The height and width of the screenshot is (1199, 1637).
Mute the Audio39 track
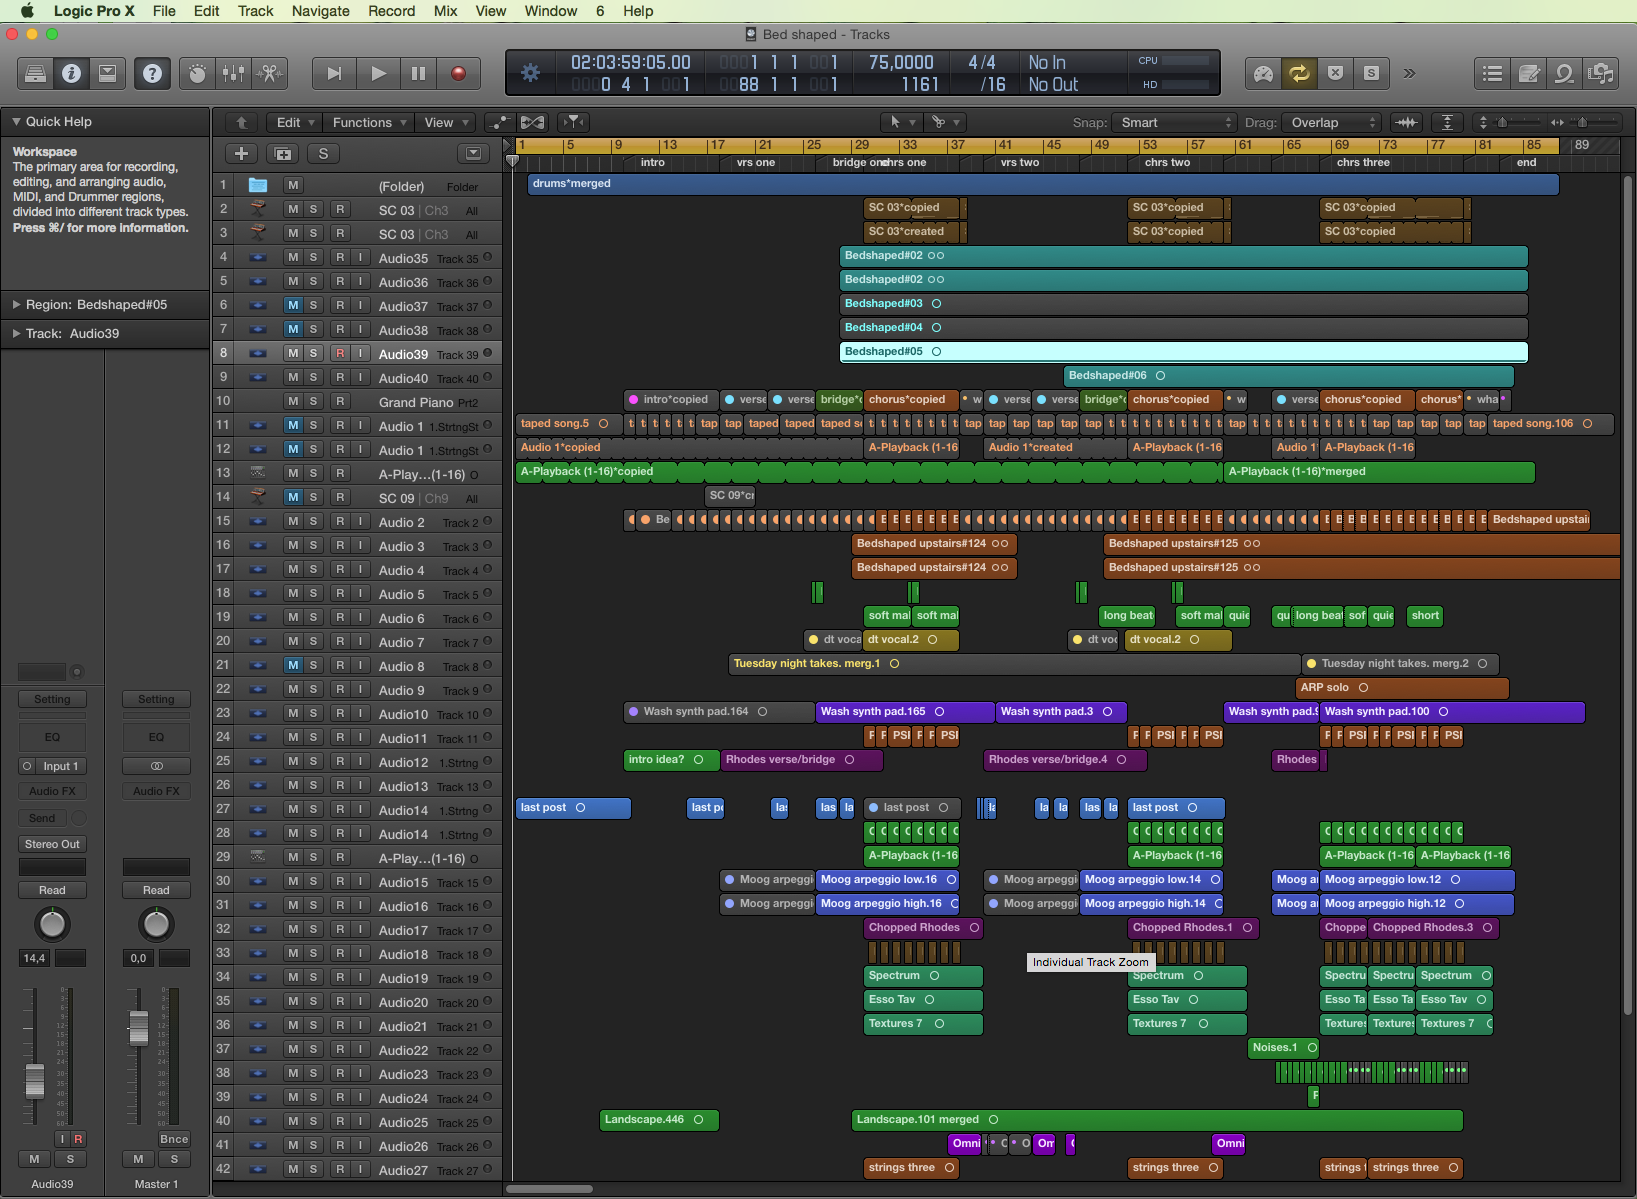tap(293, 353)
